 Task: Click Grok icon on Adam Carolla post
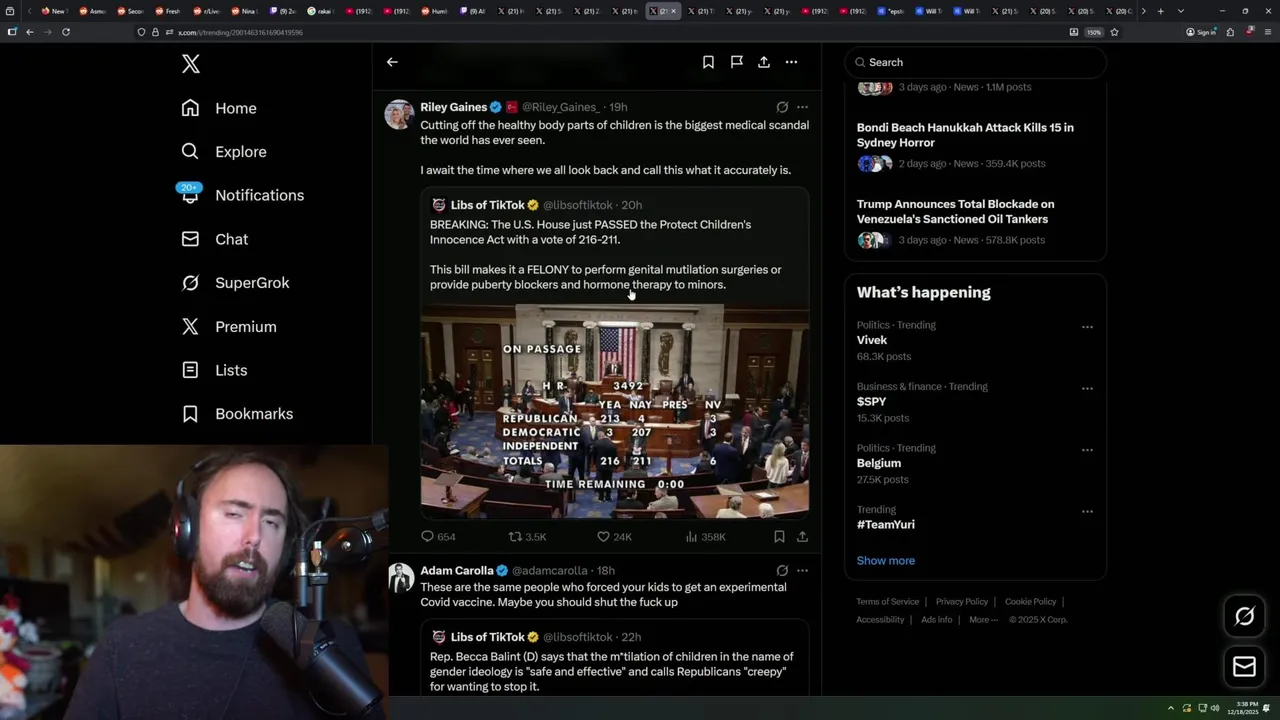782,571
